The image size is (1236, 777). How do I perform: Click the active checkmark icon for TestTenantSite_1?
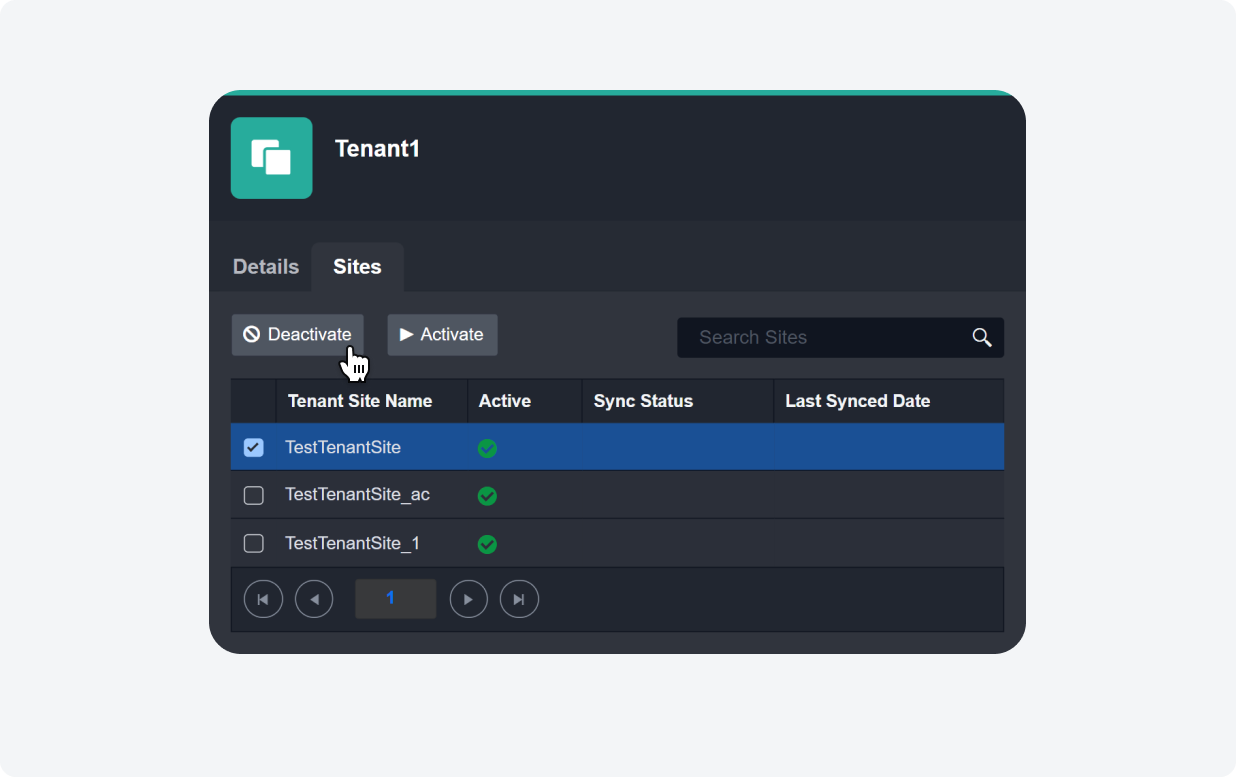click(487, 544)
